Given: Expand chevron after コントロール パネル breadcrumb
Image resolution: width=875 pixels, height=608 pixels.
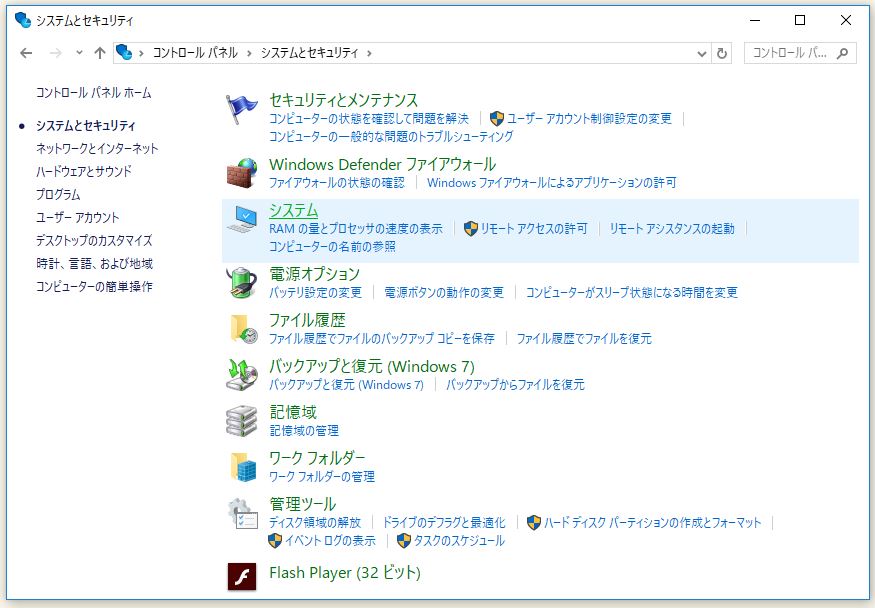Looking at the screenshot, I should tap(249, 54).
